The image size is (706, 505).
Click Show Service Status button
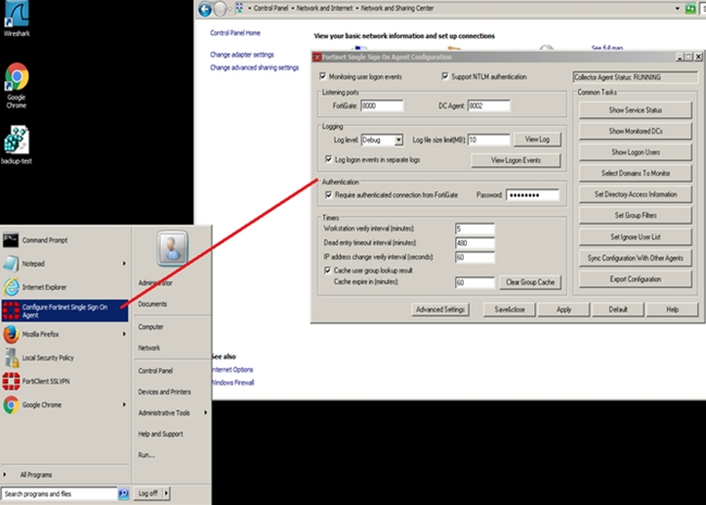(x=635, y=110)
